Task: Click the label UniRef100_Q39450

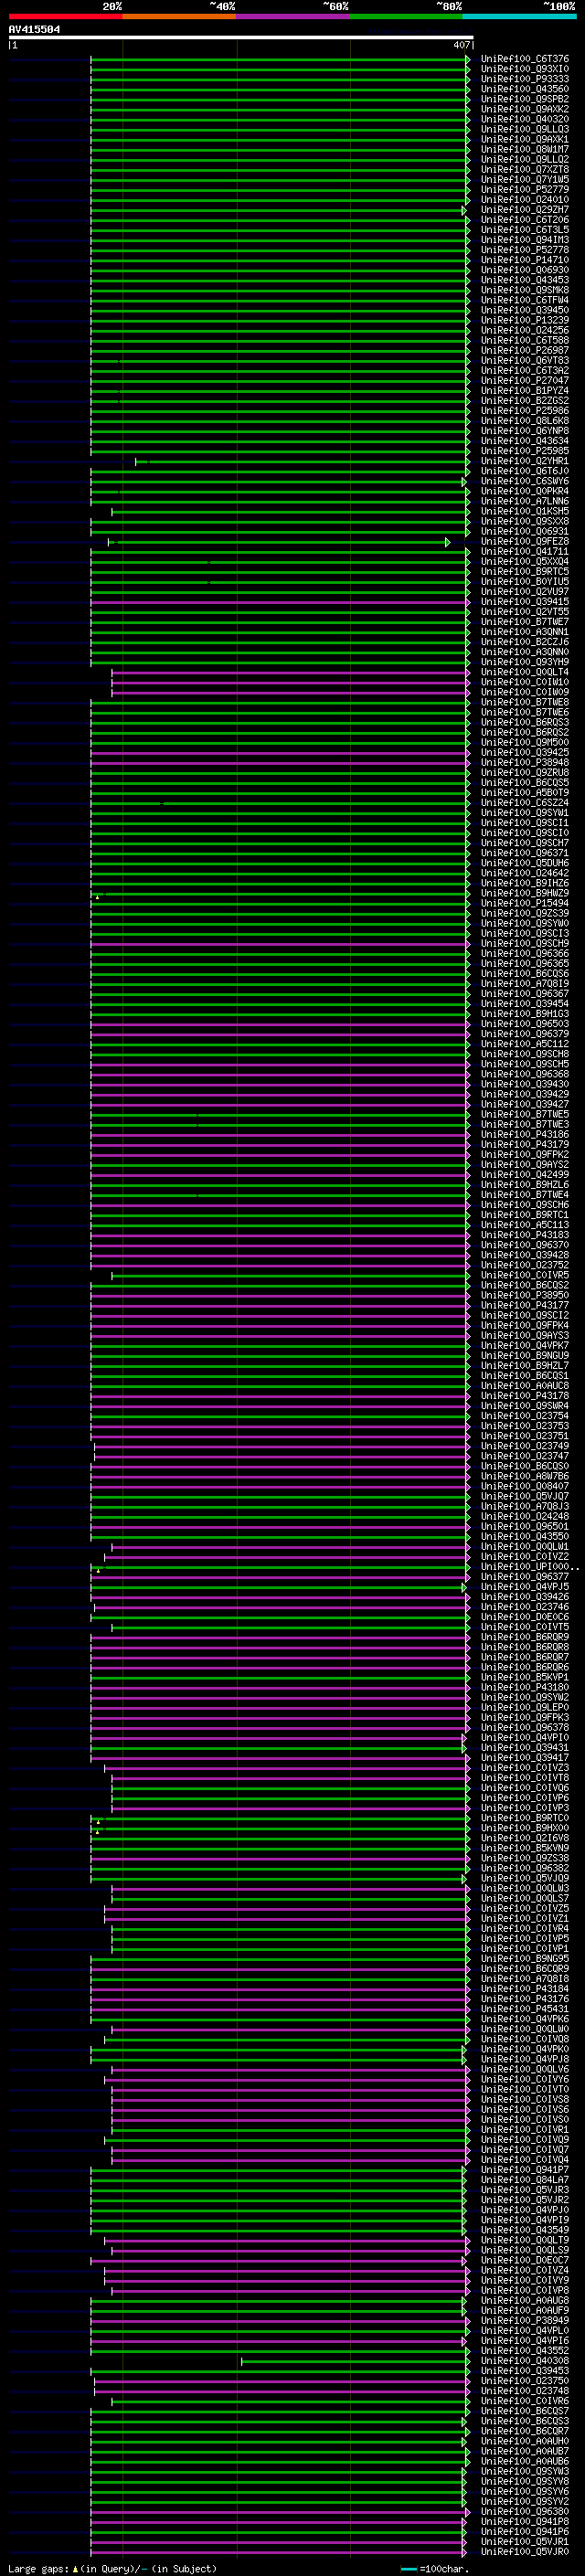Action: tap(525, 310)
